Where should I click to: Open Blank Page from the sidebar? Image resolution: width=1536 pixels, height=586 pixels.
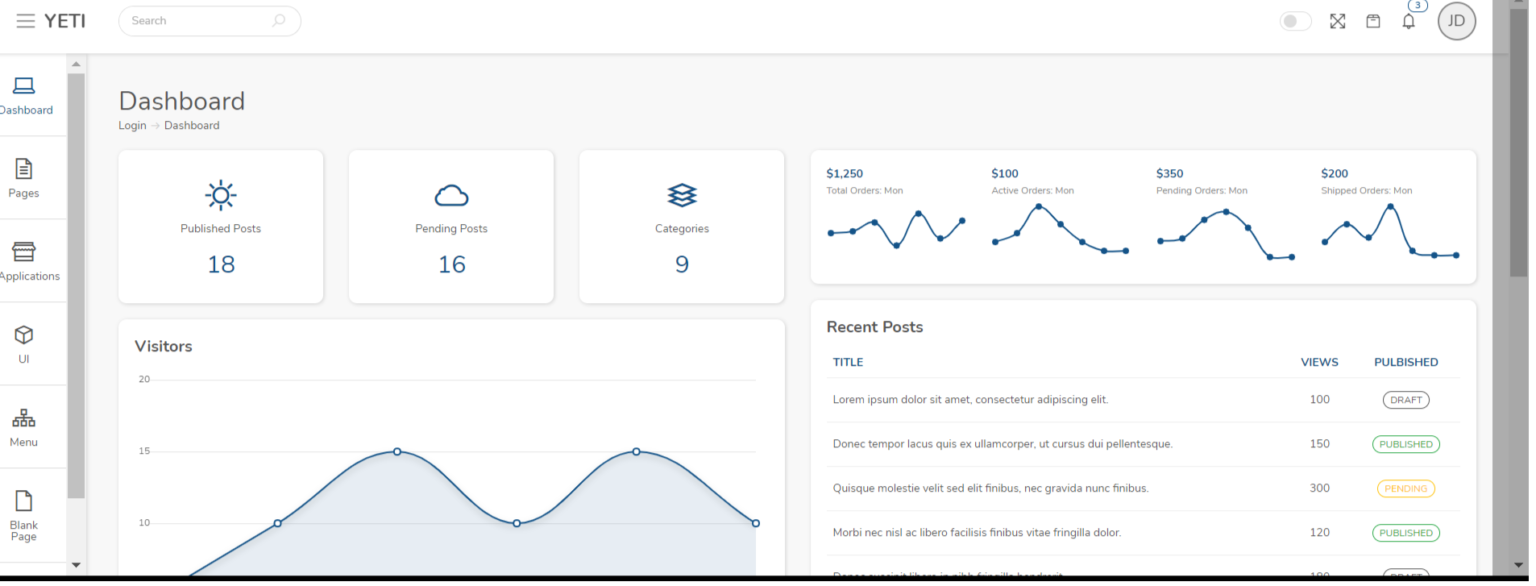pyautogui.click(x=23, y=510)
